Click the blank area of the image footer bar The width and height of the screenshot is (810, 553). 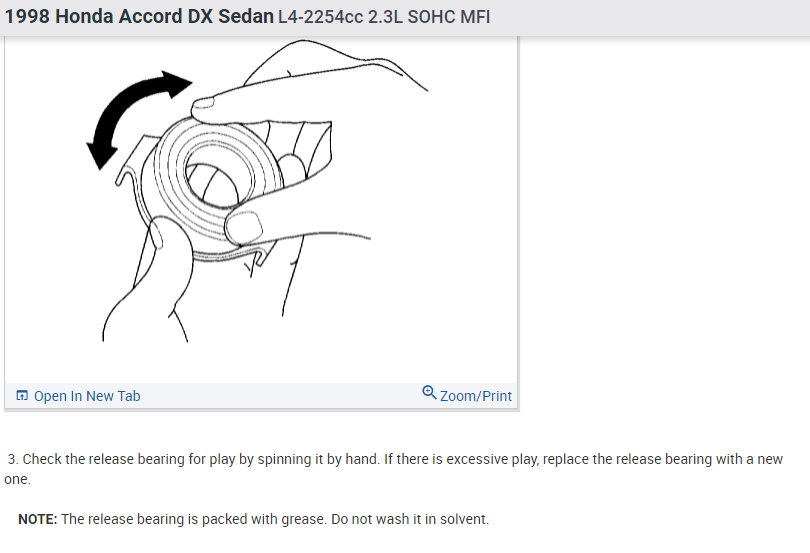pyautogui.click(x=279, y=396)
